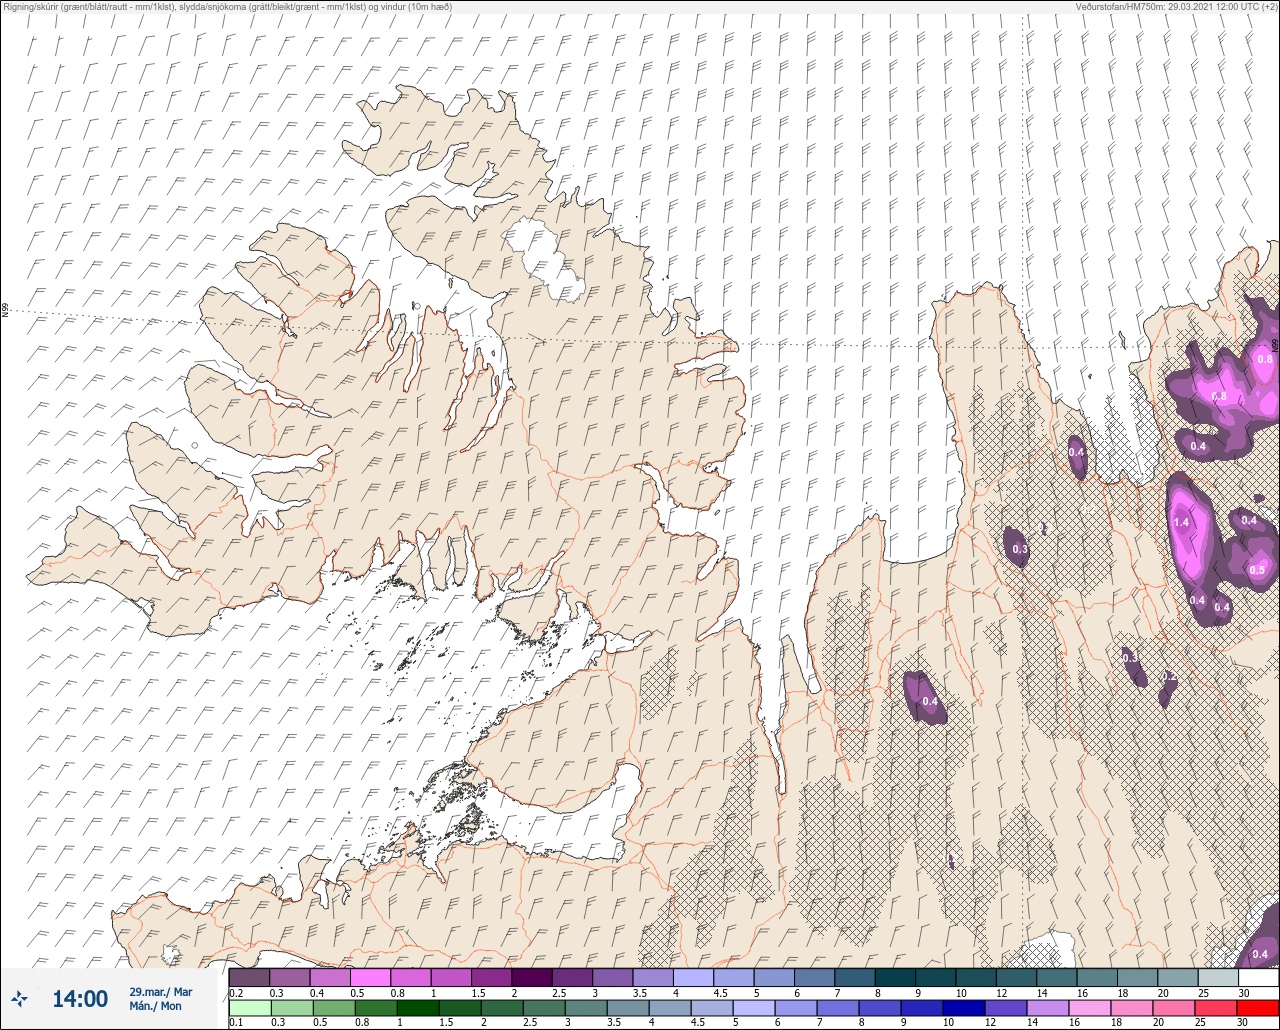Click the star-shaped icon beside 14:00

[x=19, y=998]
